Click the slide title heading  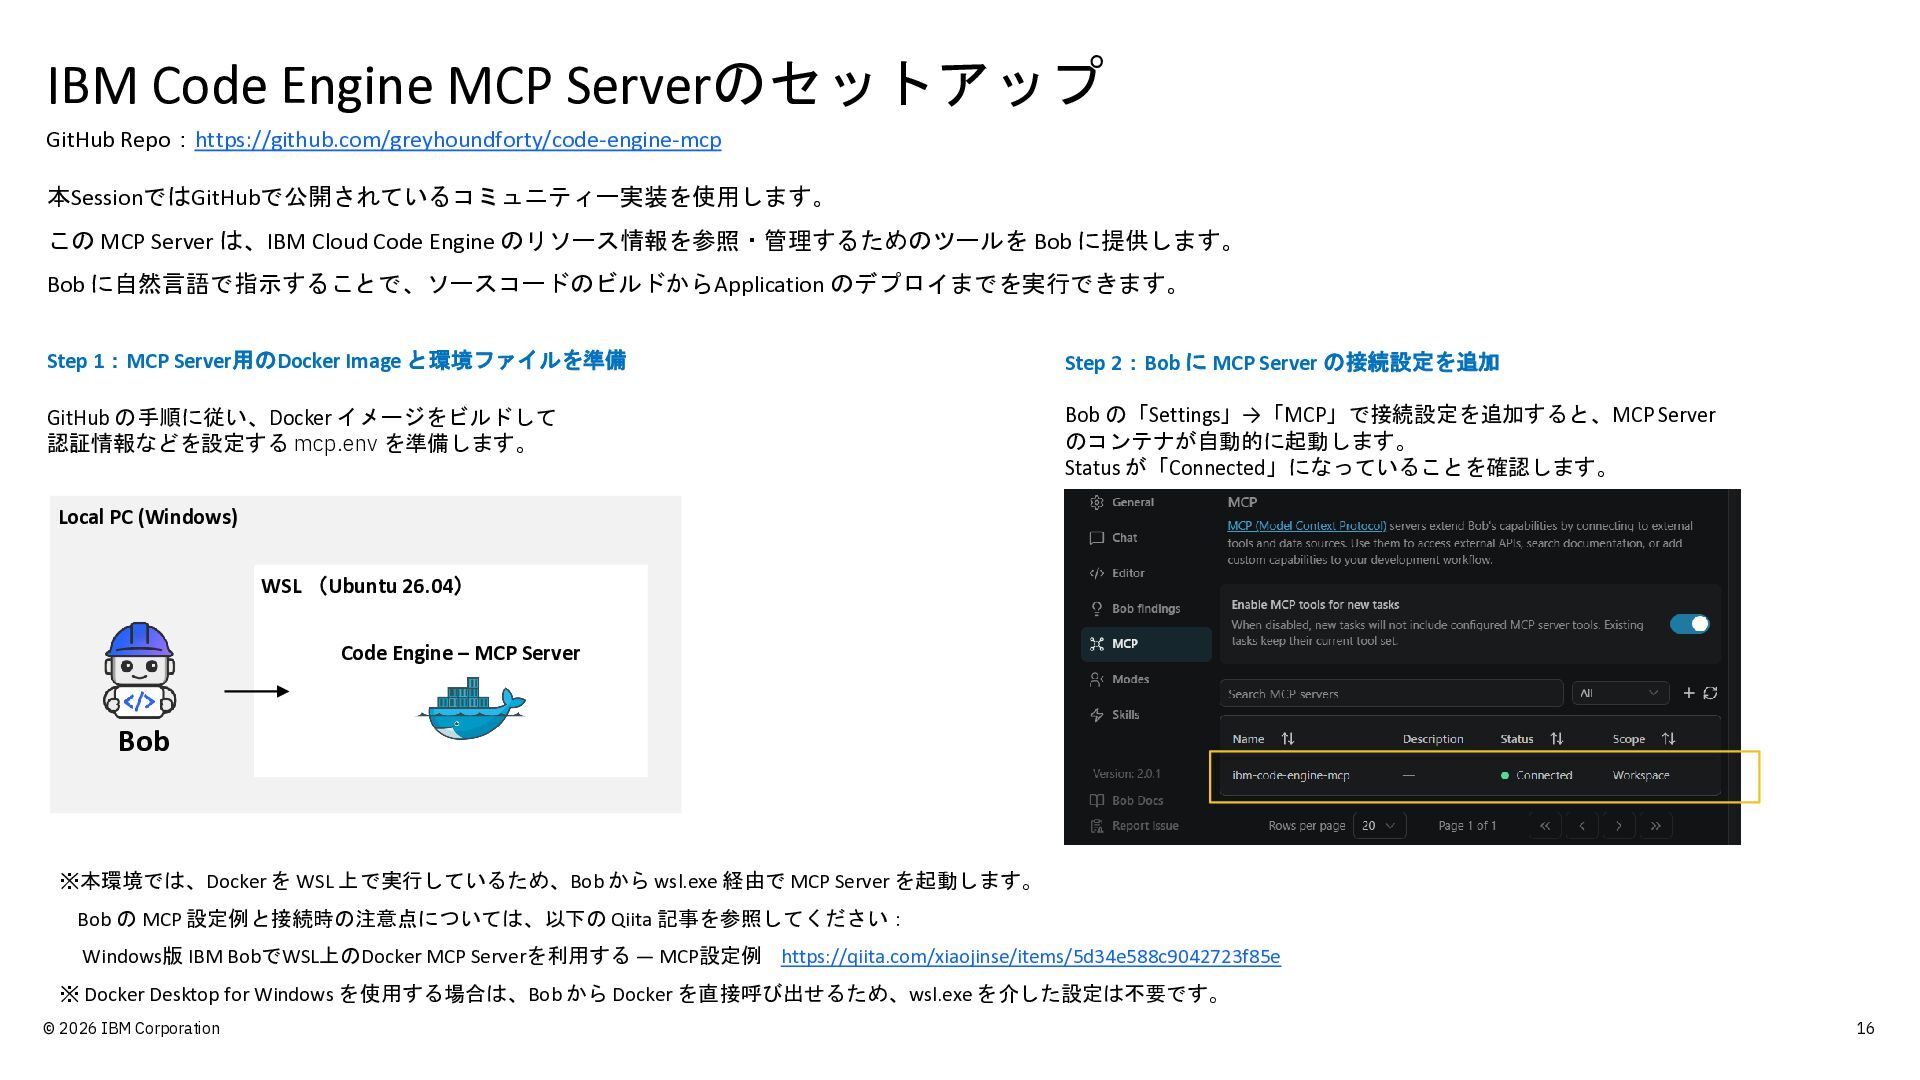(x=575, y=83)
